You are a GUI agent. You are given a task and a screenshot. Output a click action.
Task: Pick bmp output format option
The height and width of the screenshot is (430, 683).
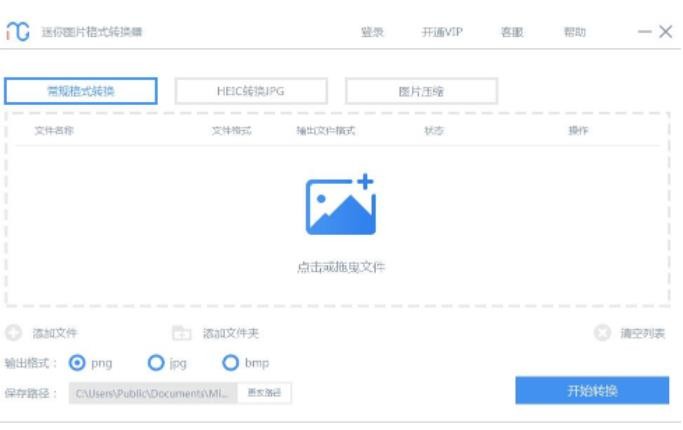(230, 363)
